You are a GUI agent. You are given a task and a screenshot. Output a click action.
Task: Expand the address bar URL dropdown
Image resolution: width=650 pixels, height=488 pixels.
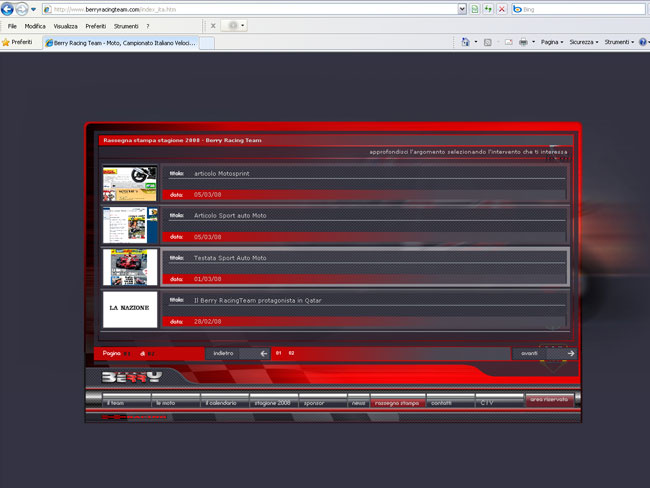(x=462, y=9)
